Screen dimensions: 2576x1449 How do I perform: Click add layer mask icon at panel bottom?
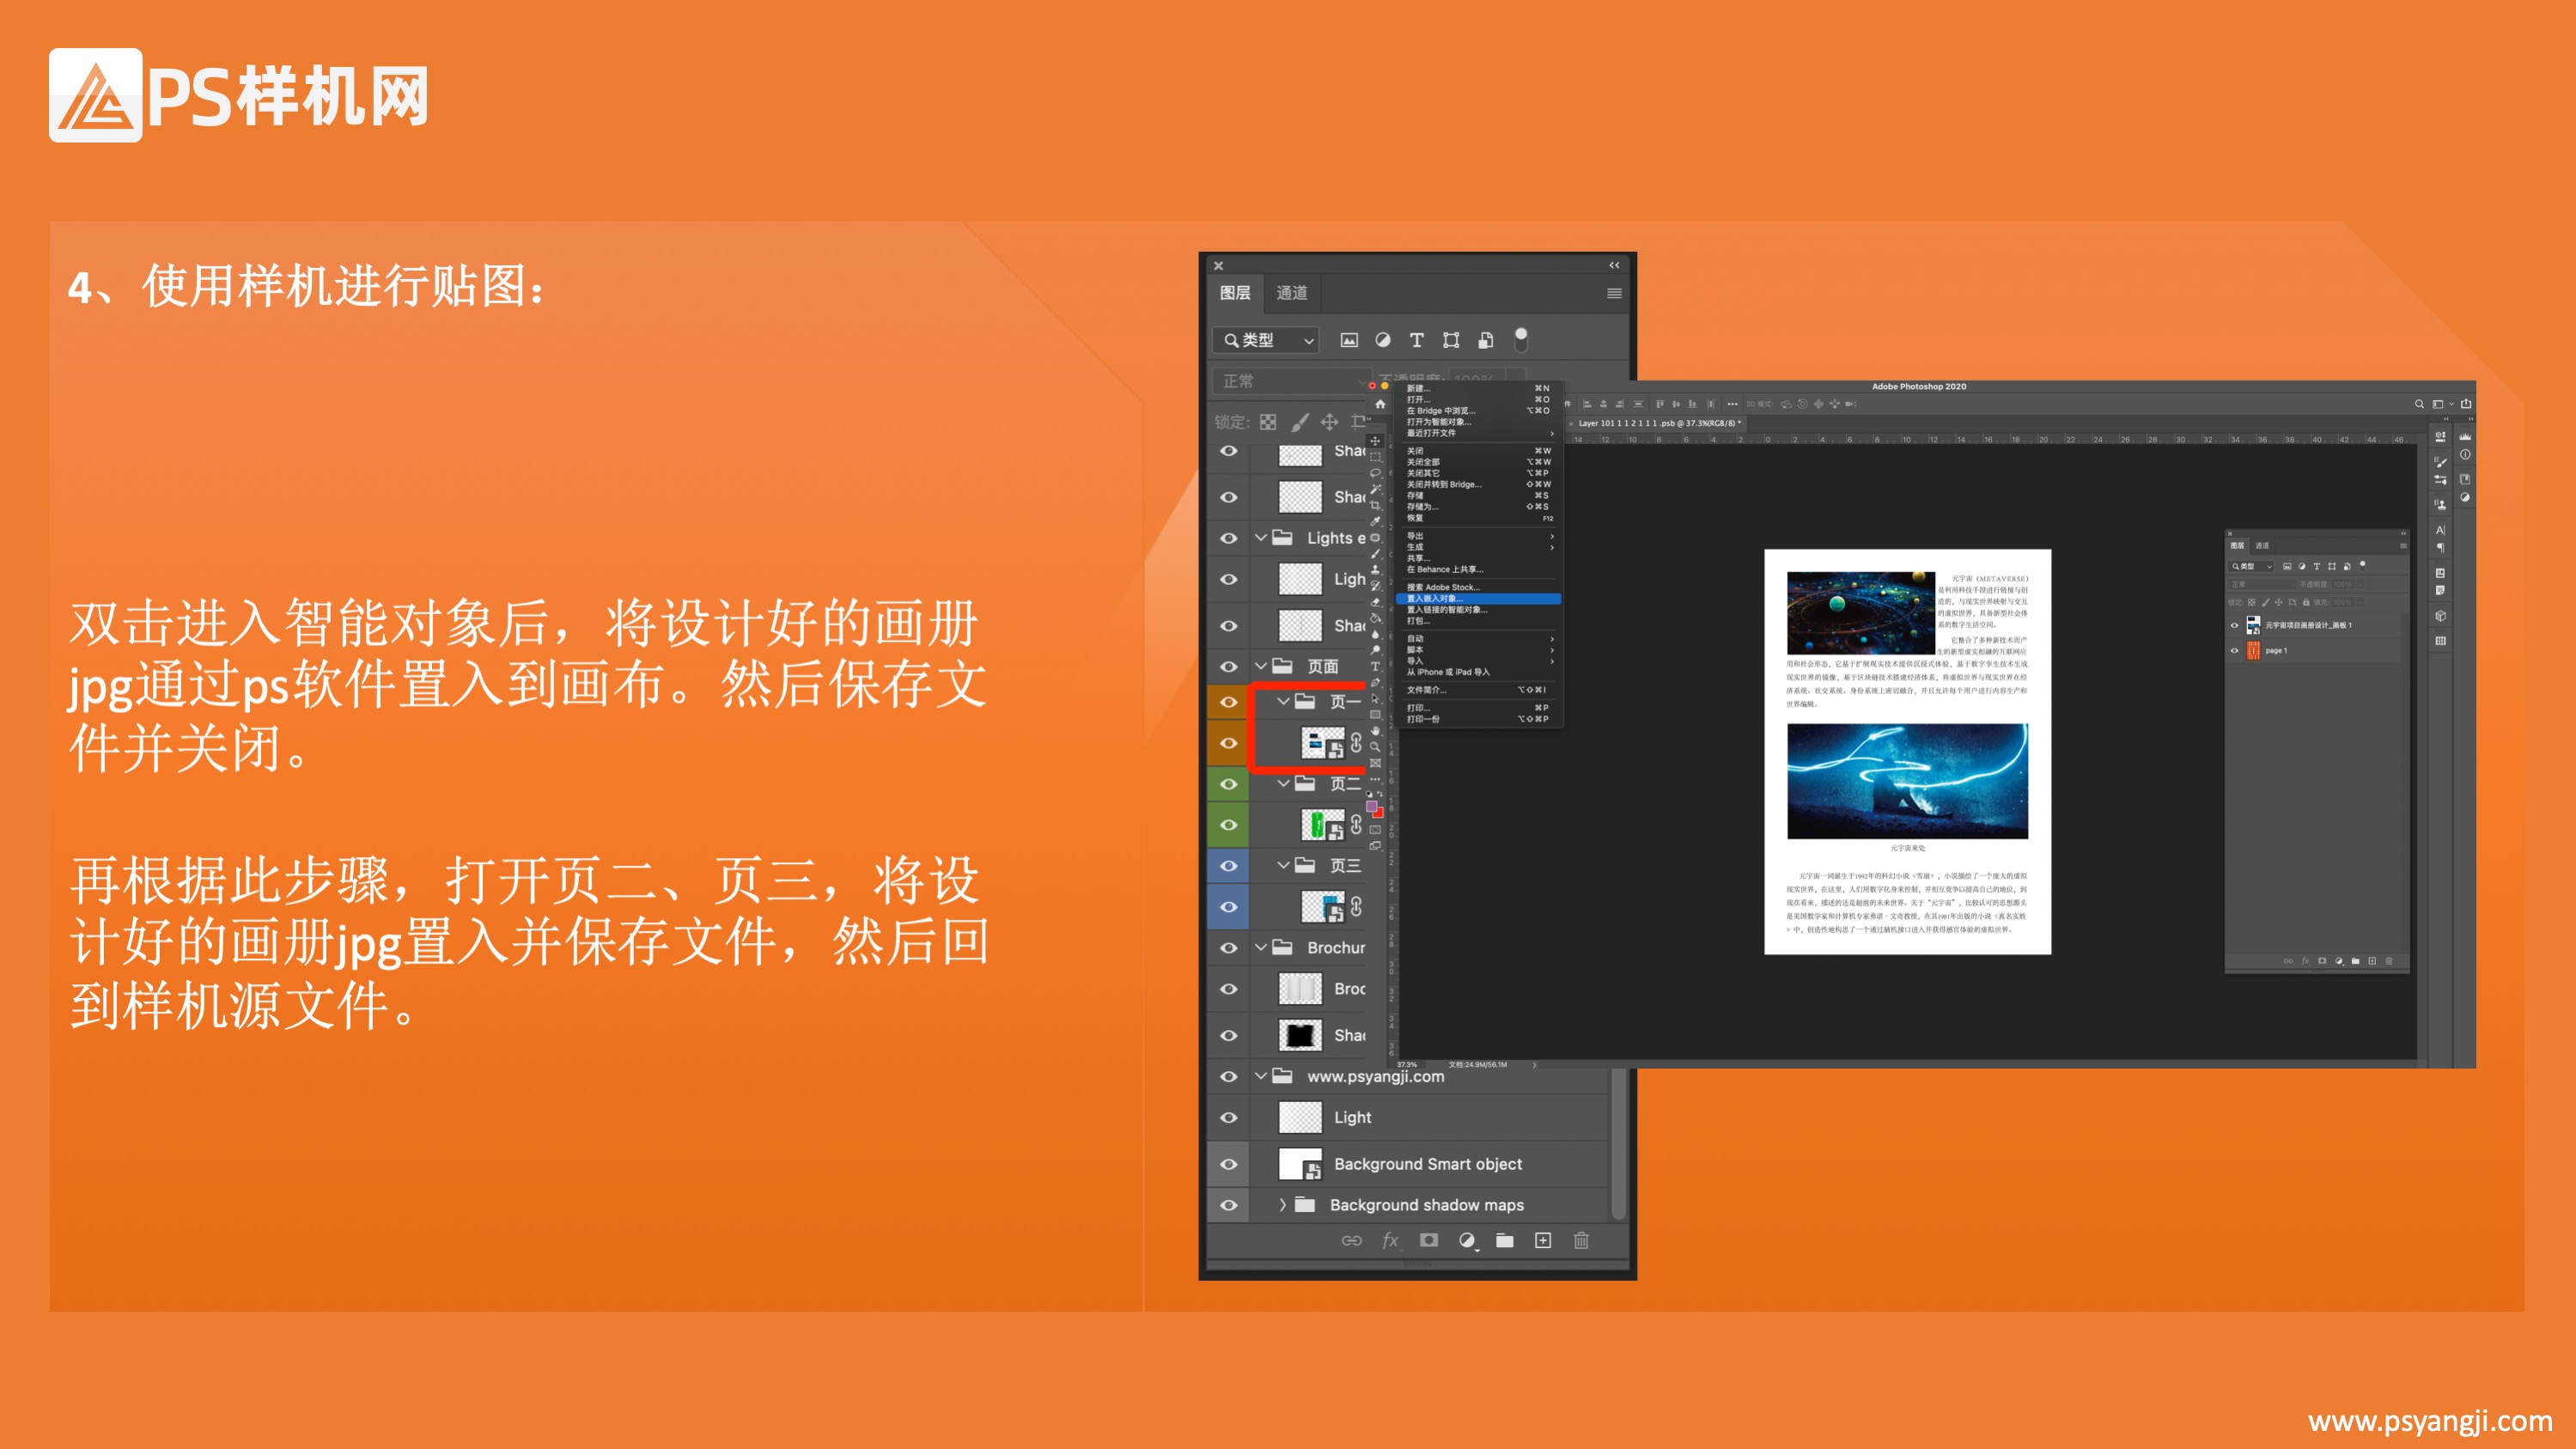(1429, 1241)
